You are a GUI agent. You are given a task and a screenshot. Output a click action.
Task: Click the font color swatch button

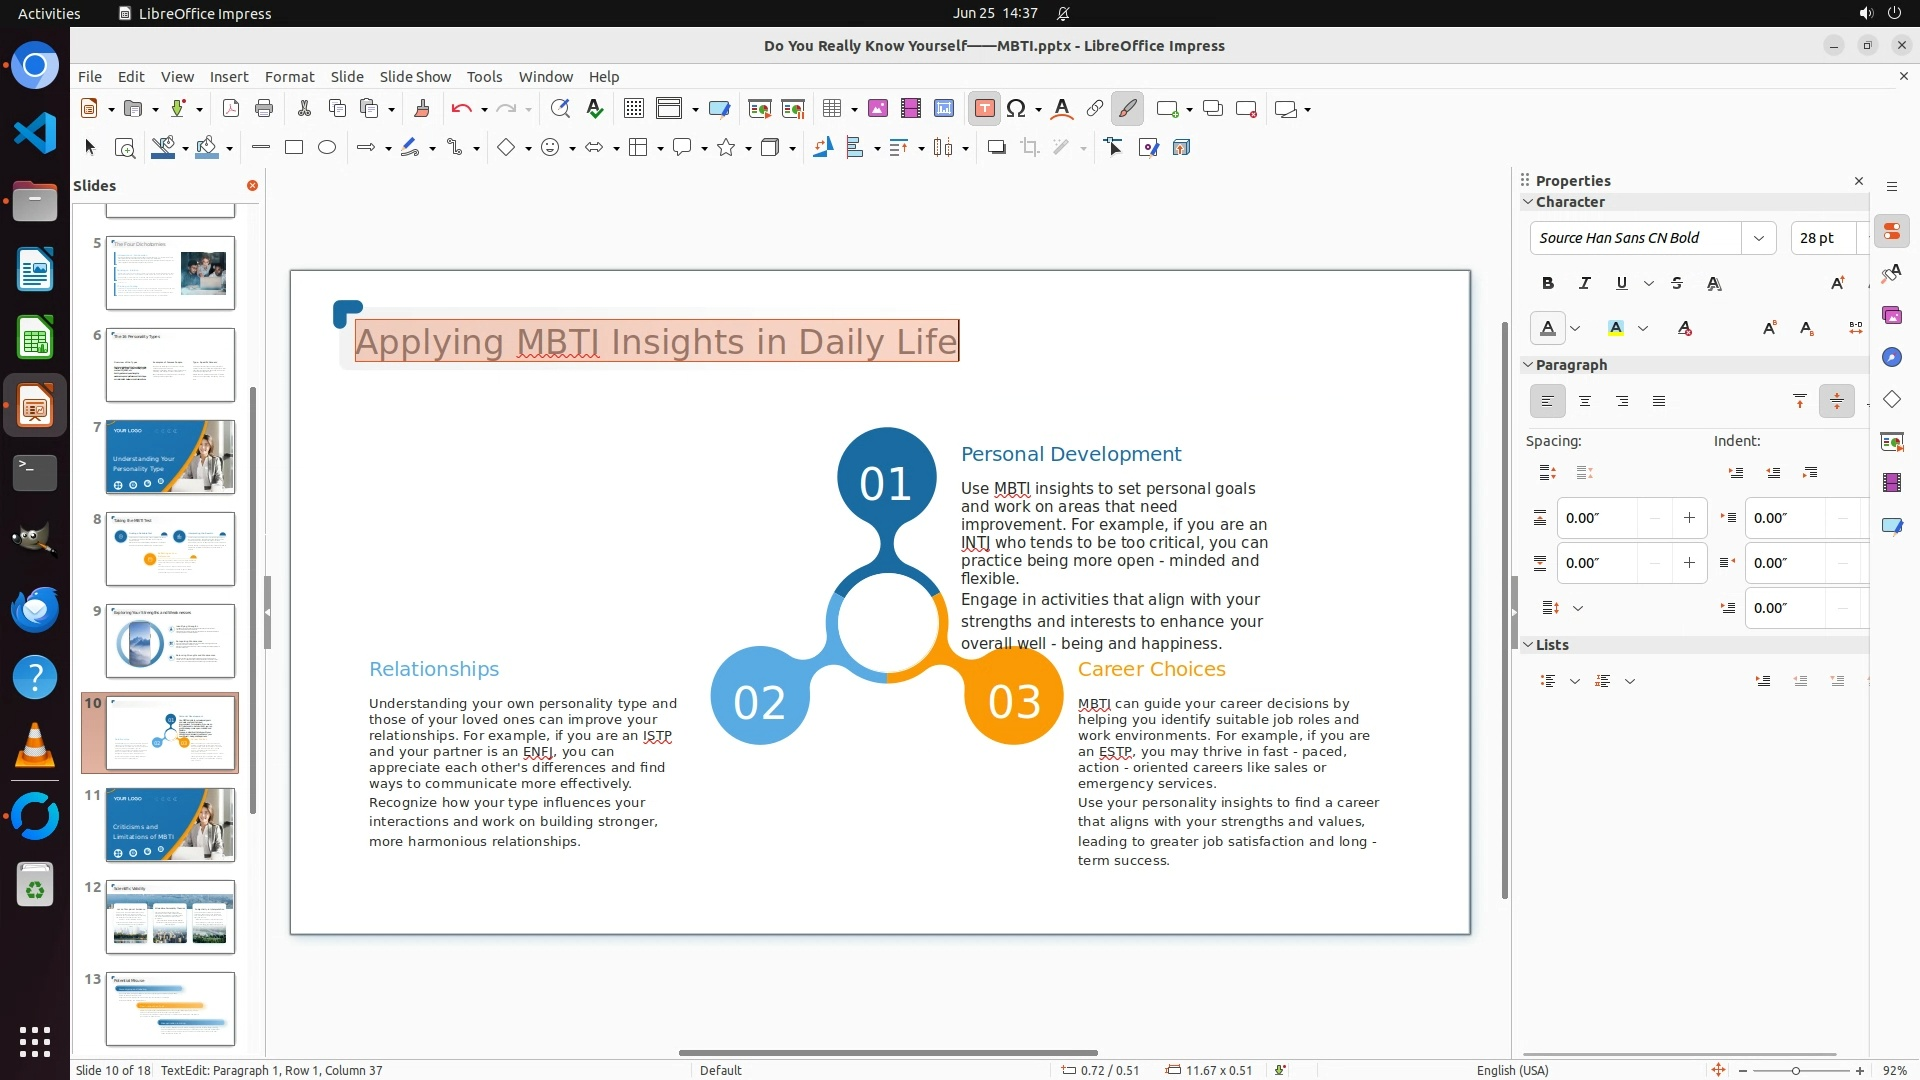1547,328
